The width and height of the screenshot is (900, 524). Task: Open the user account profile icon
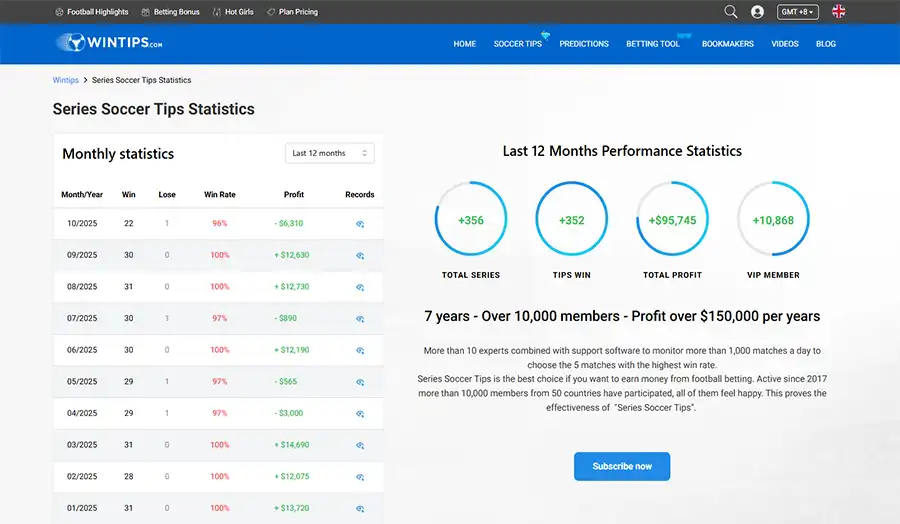(757, 12)
